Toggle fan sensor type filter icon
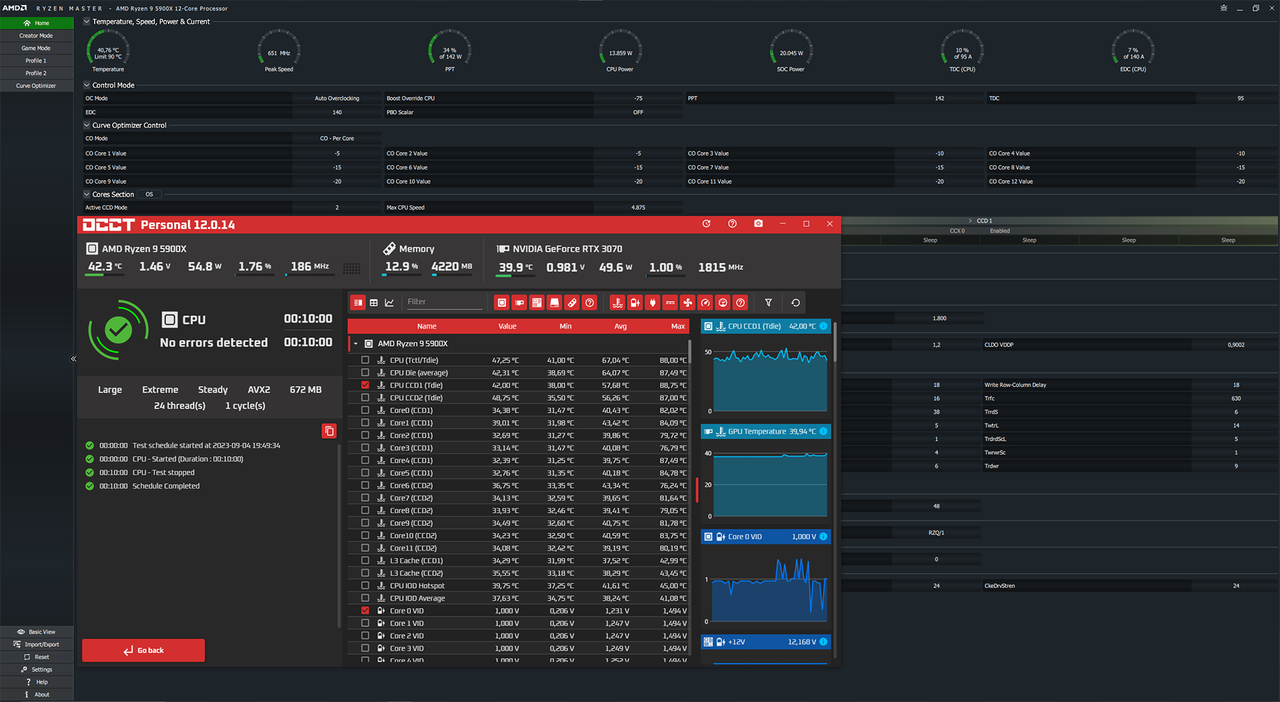The image size is (1280, 702). pyautogui.click(x=688, y=302)
